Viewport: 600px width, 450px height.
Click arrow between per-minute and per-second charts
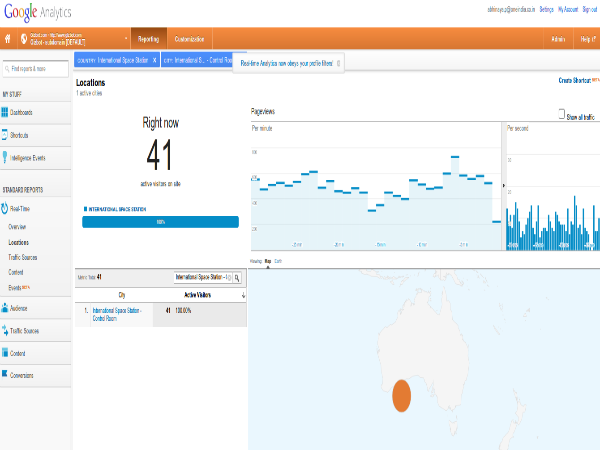pos(504,185)
